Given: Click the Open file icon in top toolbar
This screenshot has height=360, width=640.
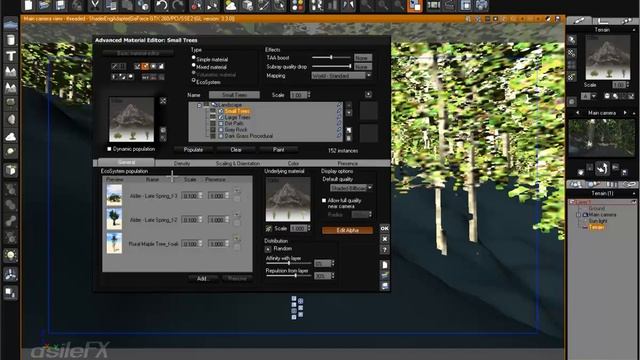Looking at the screenshot, I should pyautogui.click(x=44, y=5).
